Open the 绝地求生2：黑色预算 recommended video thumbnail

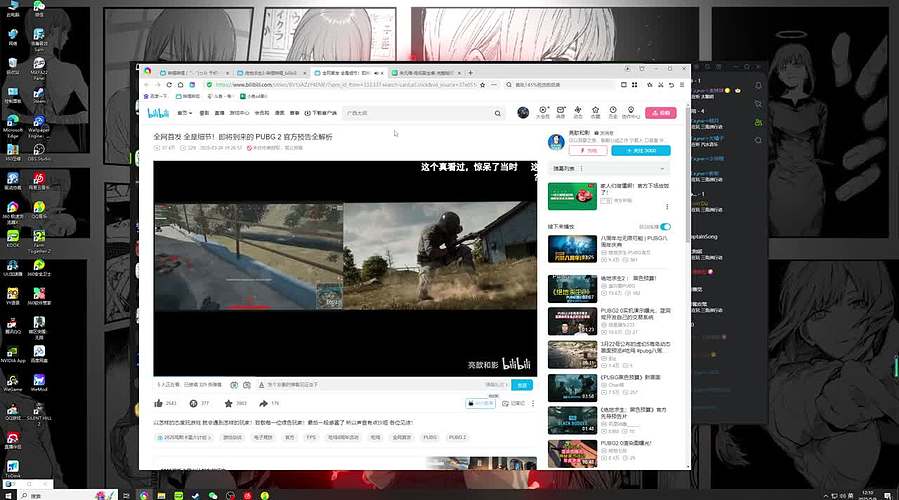tap(572, 288)
